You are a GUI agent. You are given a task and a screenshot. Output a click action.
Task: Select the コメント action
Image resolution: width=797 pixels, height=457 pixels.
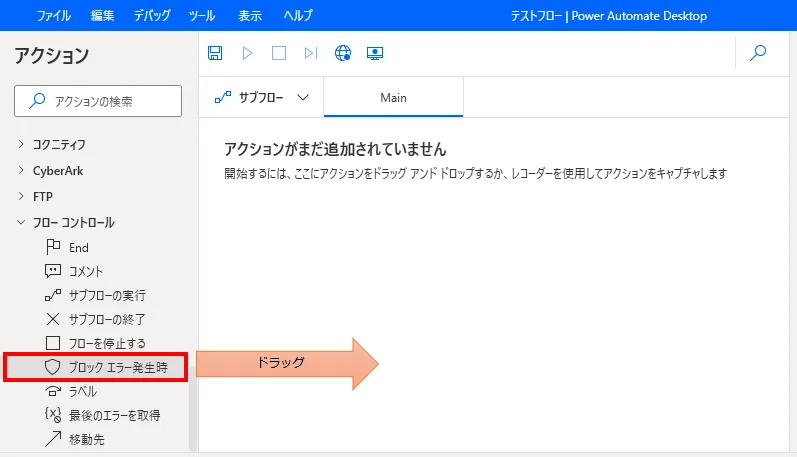(x=85, y=271)
